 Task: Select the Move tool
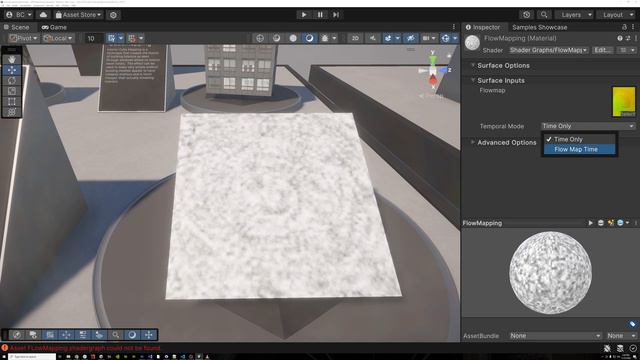click(11, 70)
